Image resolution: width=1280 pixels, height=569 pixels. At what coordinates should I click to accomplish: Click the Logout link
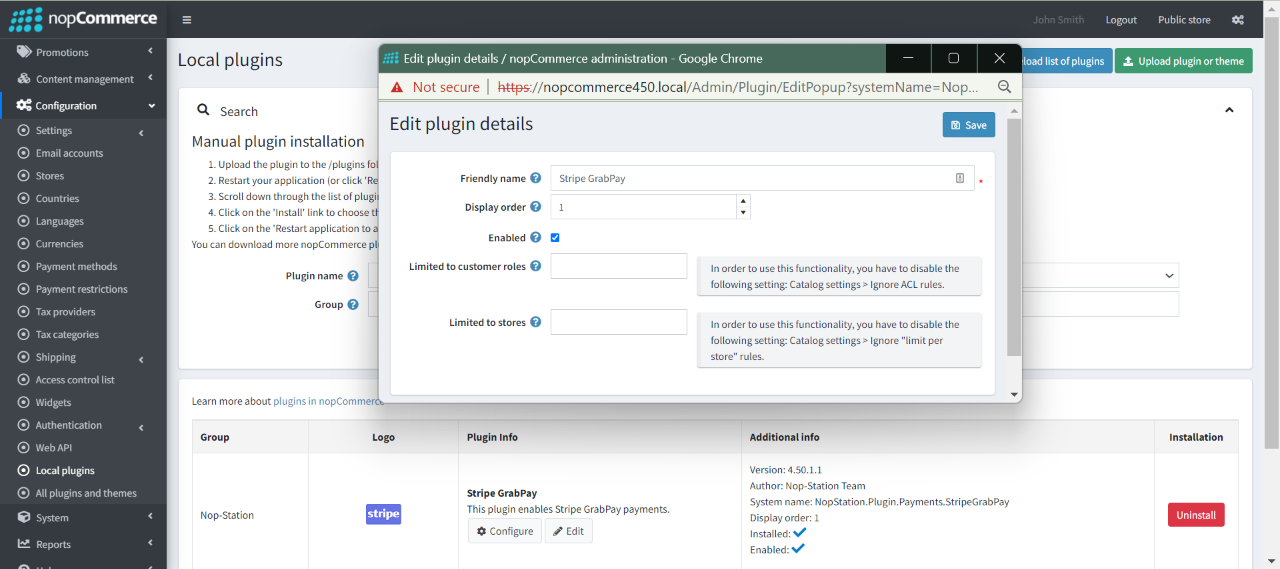[1121, 20]
